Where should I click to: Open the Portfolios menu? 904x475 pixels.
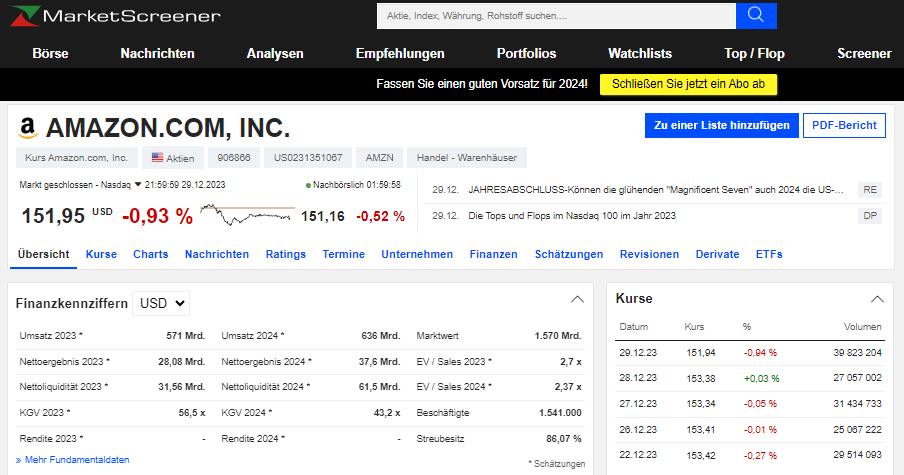click(526, 54)
